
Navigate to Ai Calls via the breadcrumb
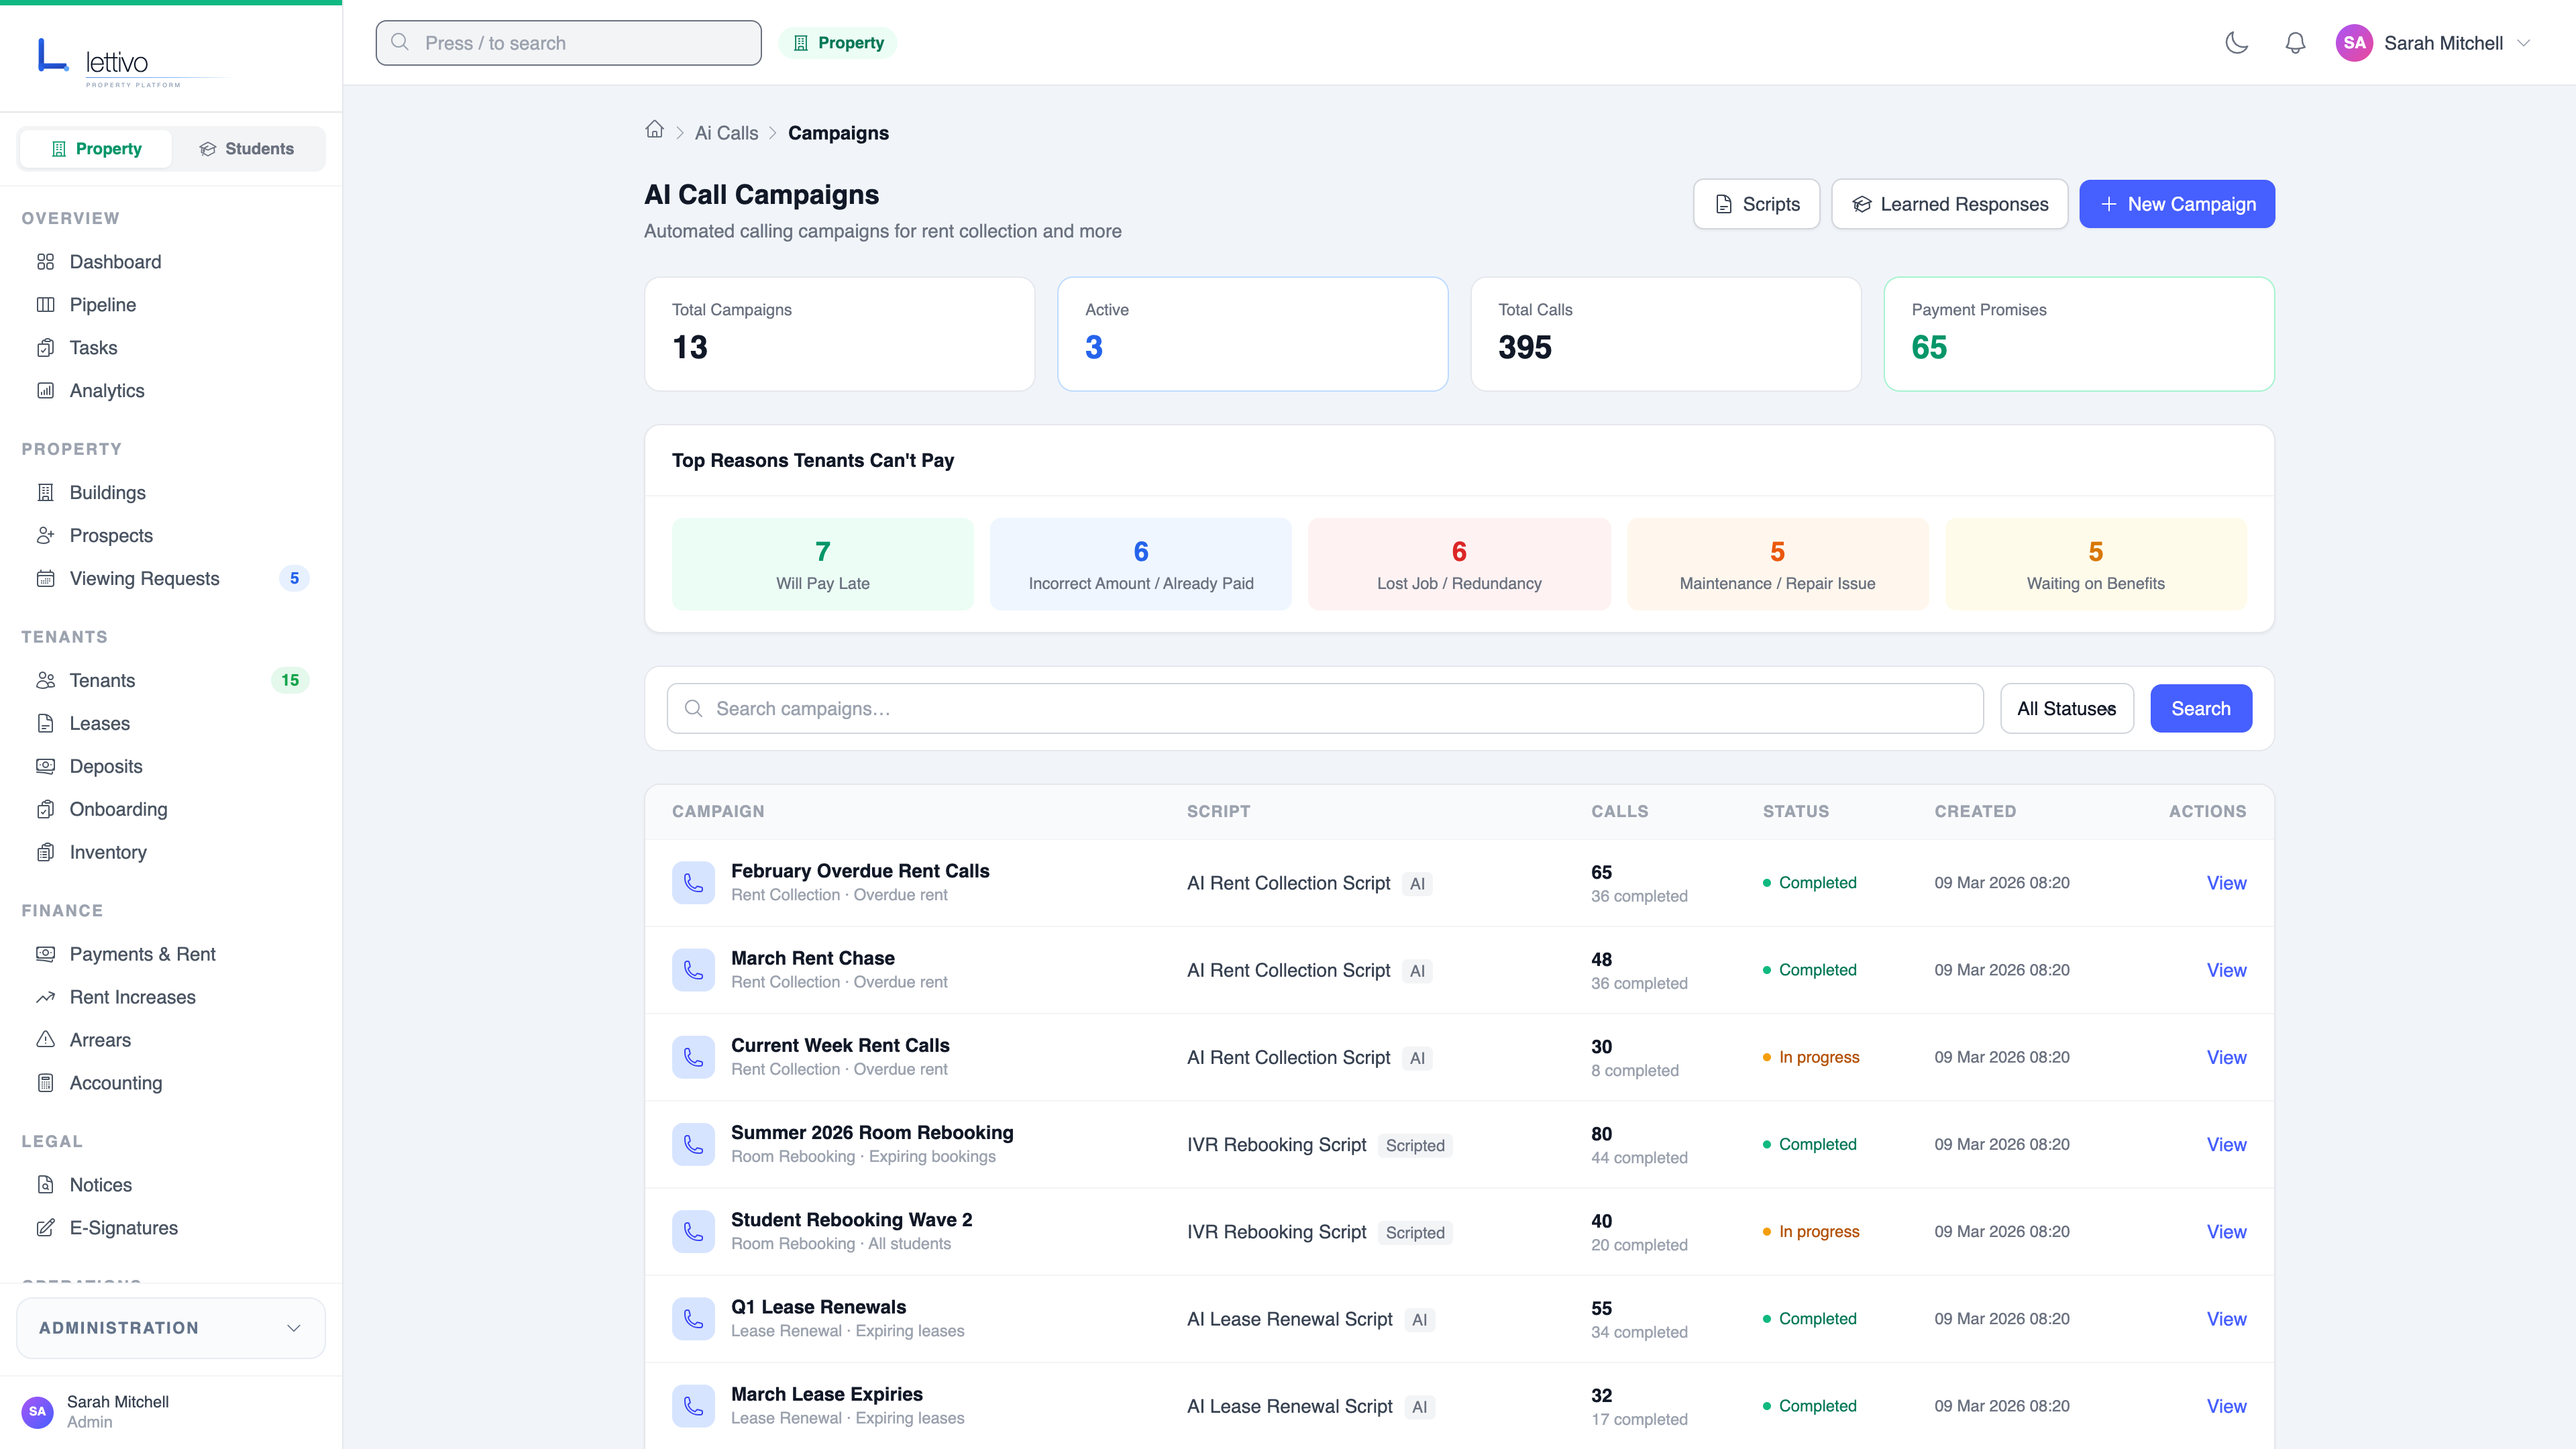[x=726, y=132]
